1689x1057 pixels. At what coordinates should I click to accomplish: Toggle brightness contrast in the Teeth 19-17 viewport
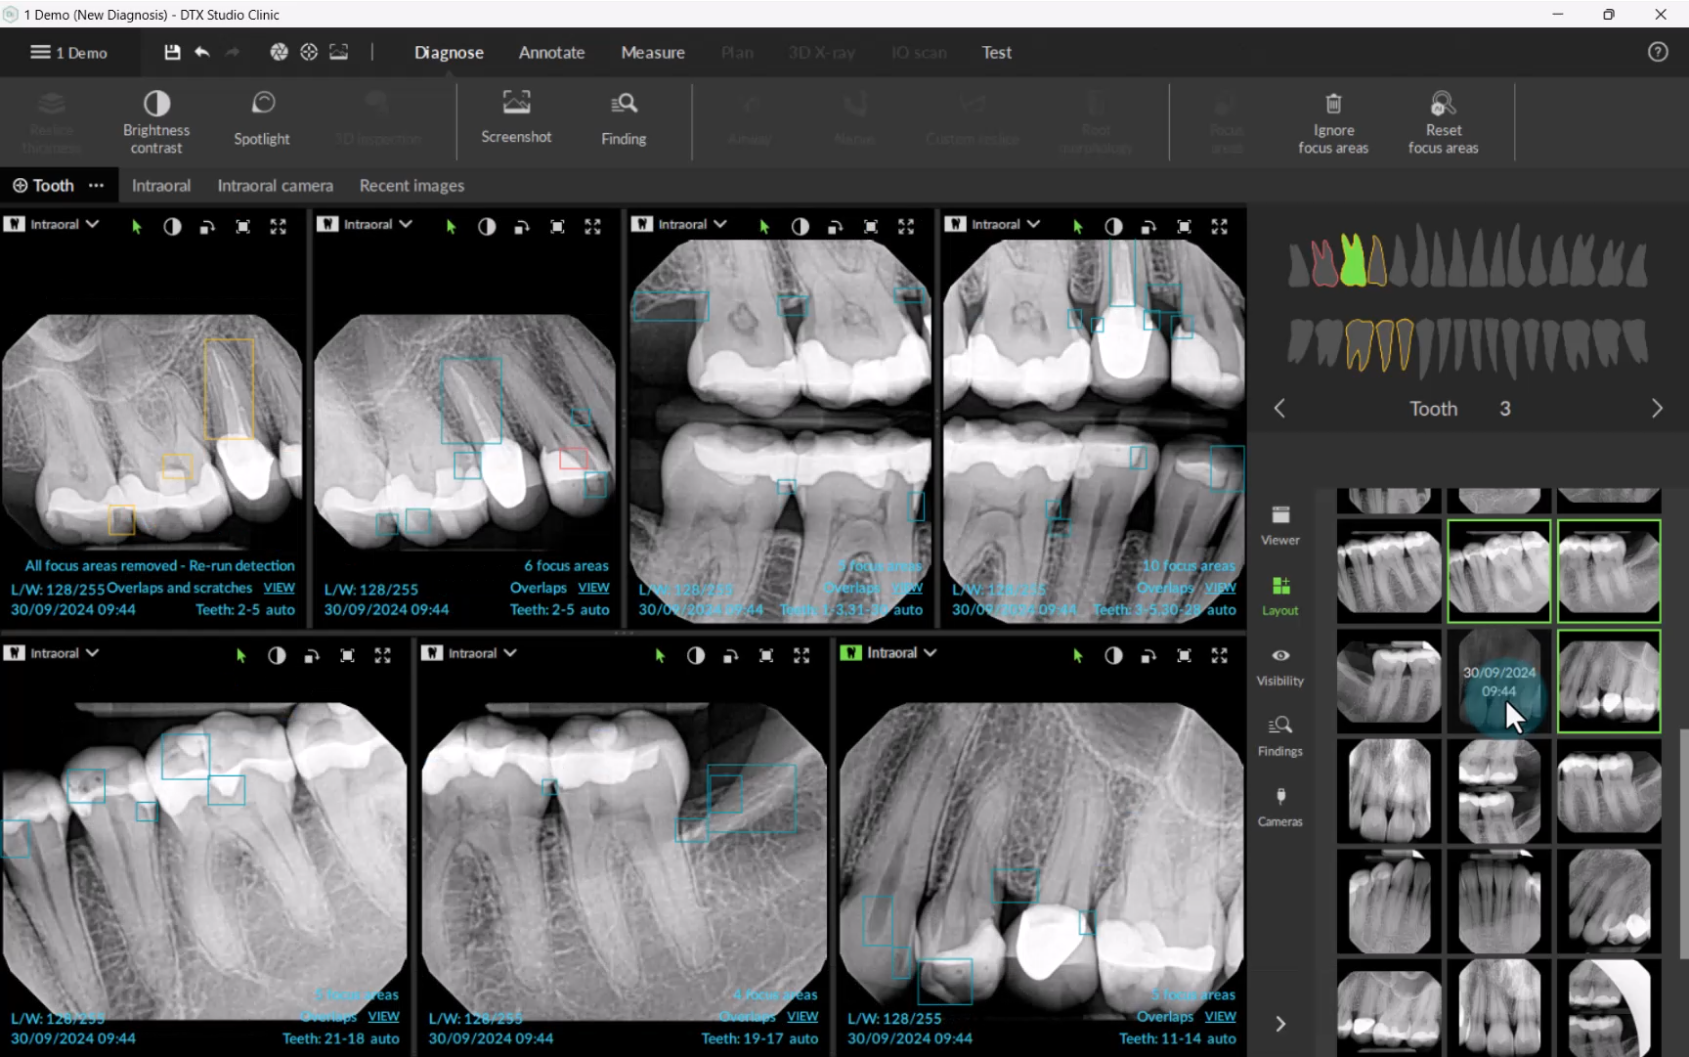[695, 656]
